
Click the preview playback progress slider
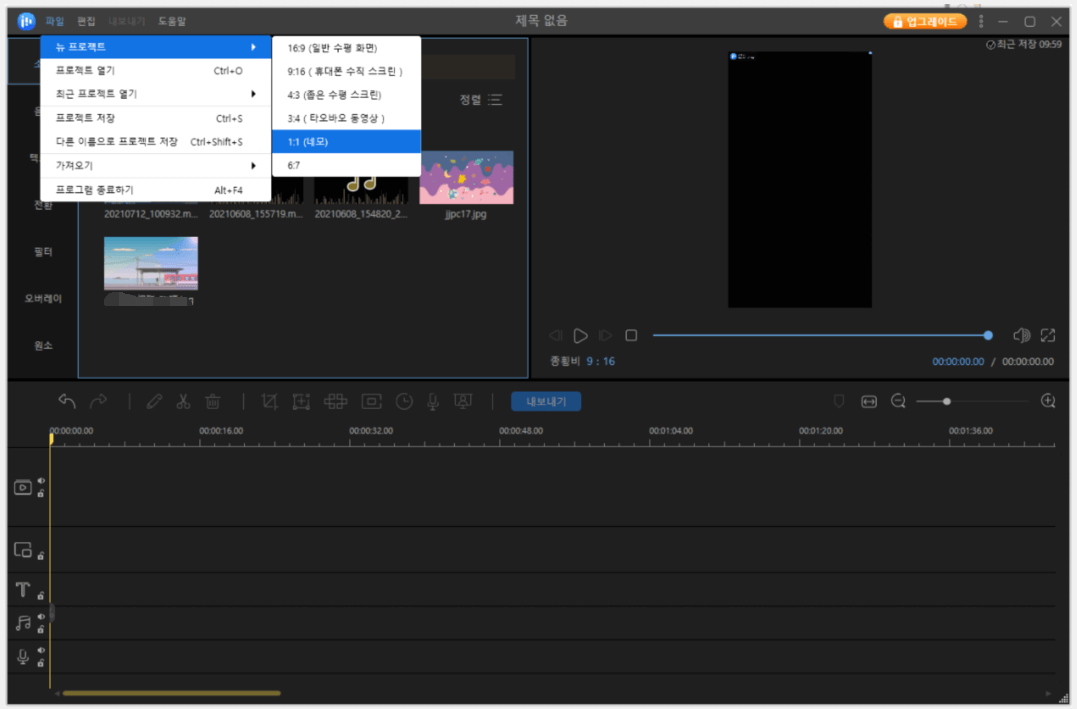tap(820, 336)
